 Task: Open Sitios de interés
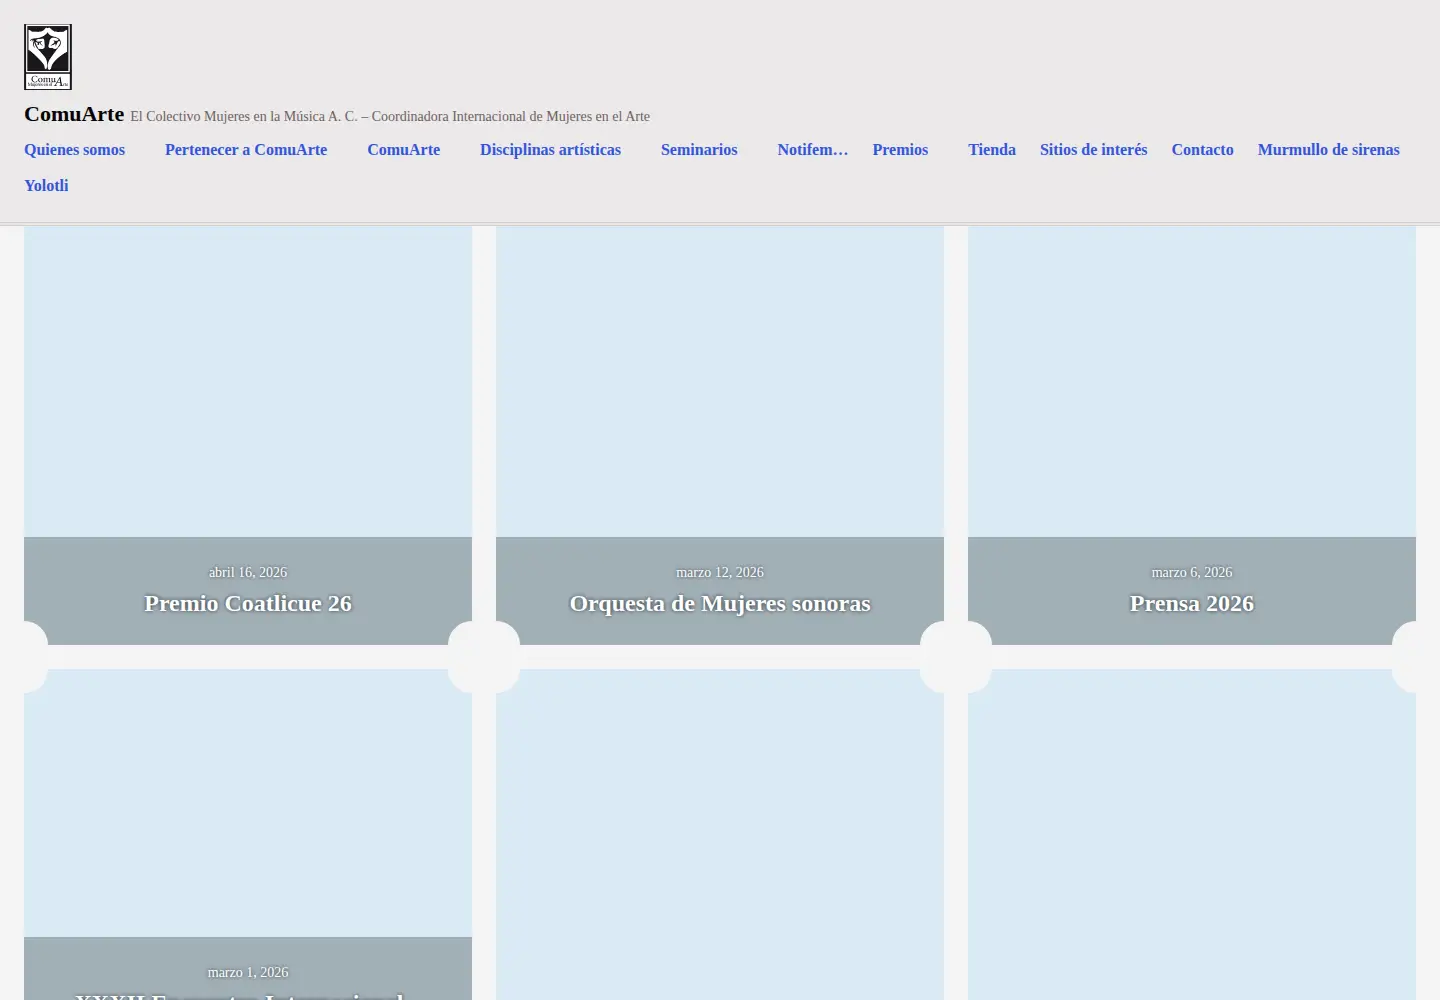pyautogui.click(x=1094, y=150)
